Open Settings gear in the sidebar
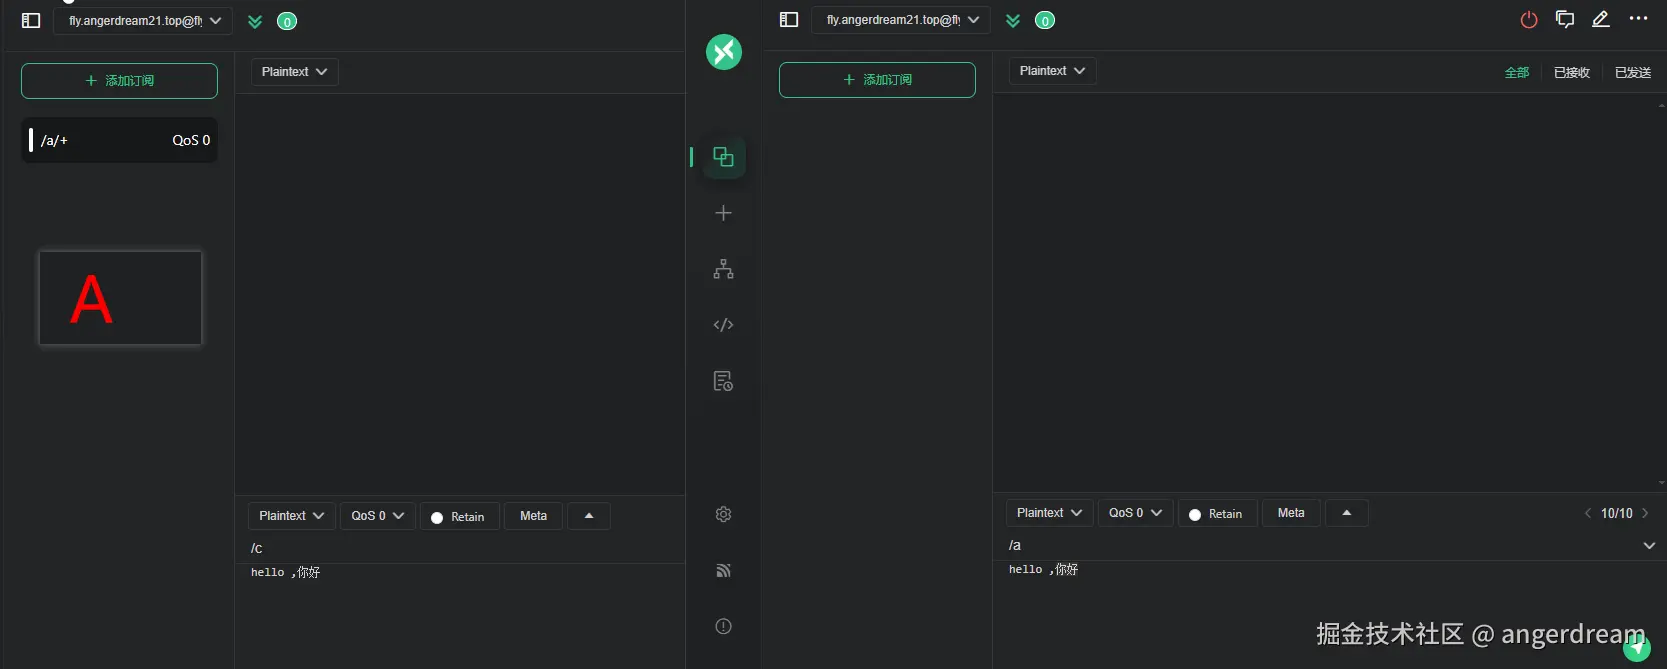This screenshot has width=1667, height=669. pyautogui.click(x=723, y=514)
